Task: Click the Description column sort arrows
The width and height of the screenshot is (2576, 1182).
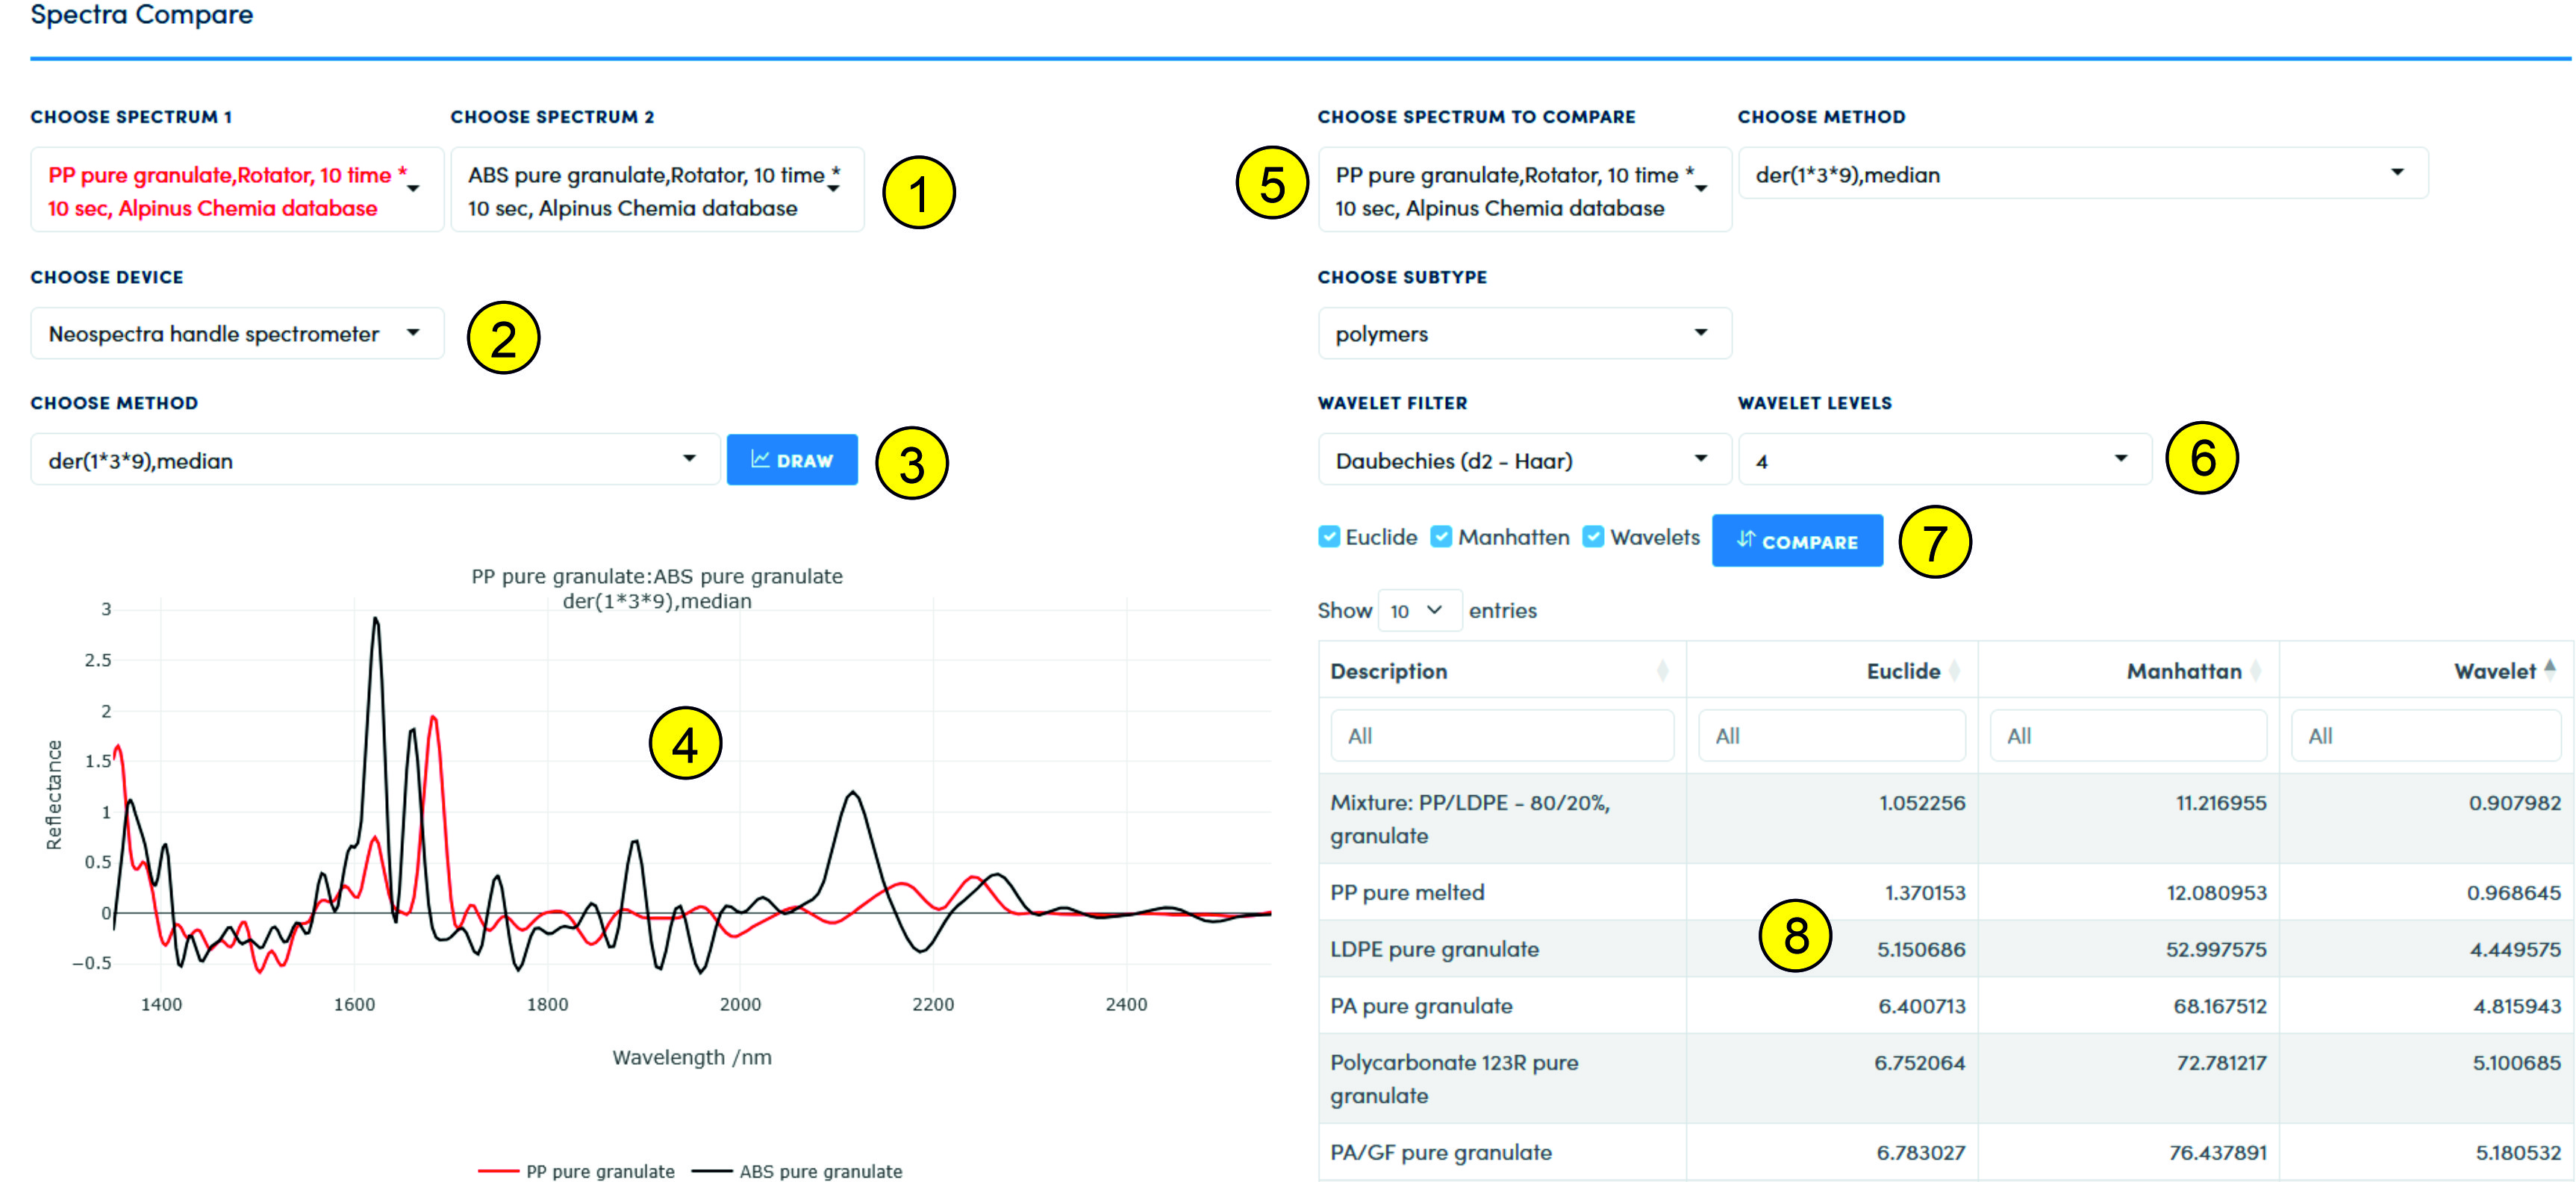Action: 1662,671
